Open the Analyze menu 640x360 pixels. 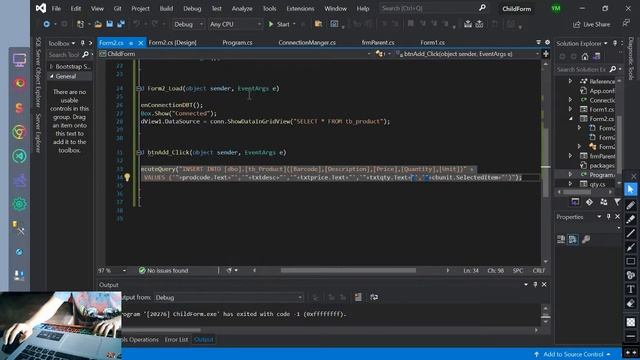coord(242,9)
